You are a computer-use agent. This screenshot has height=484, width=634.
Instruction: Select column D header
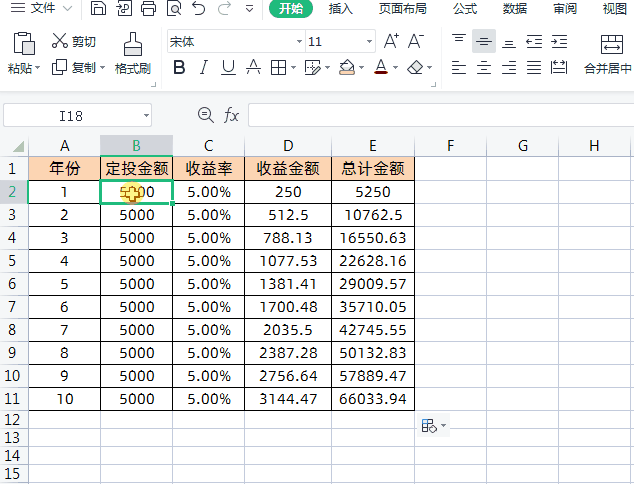288,146
